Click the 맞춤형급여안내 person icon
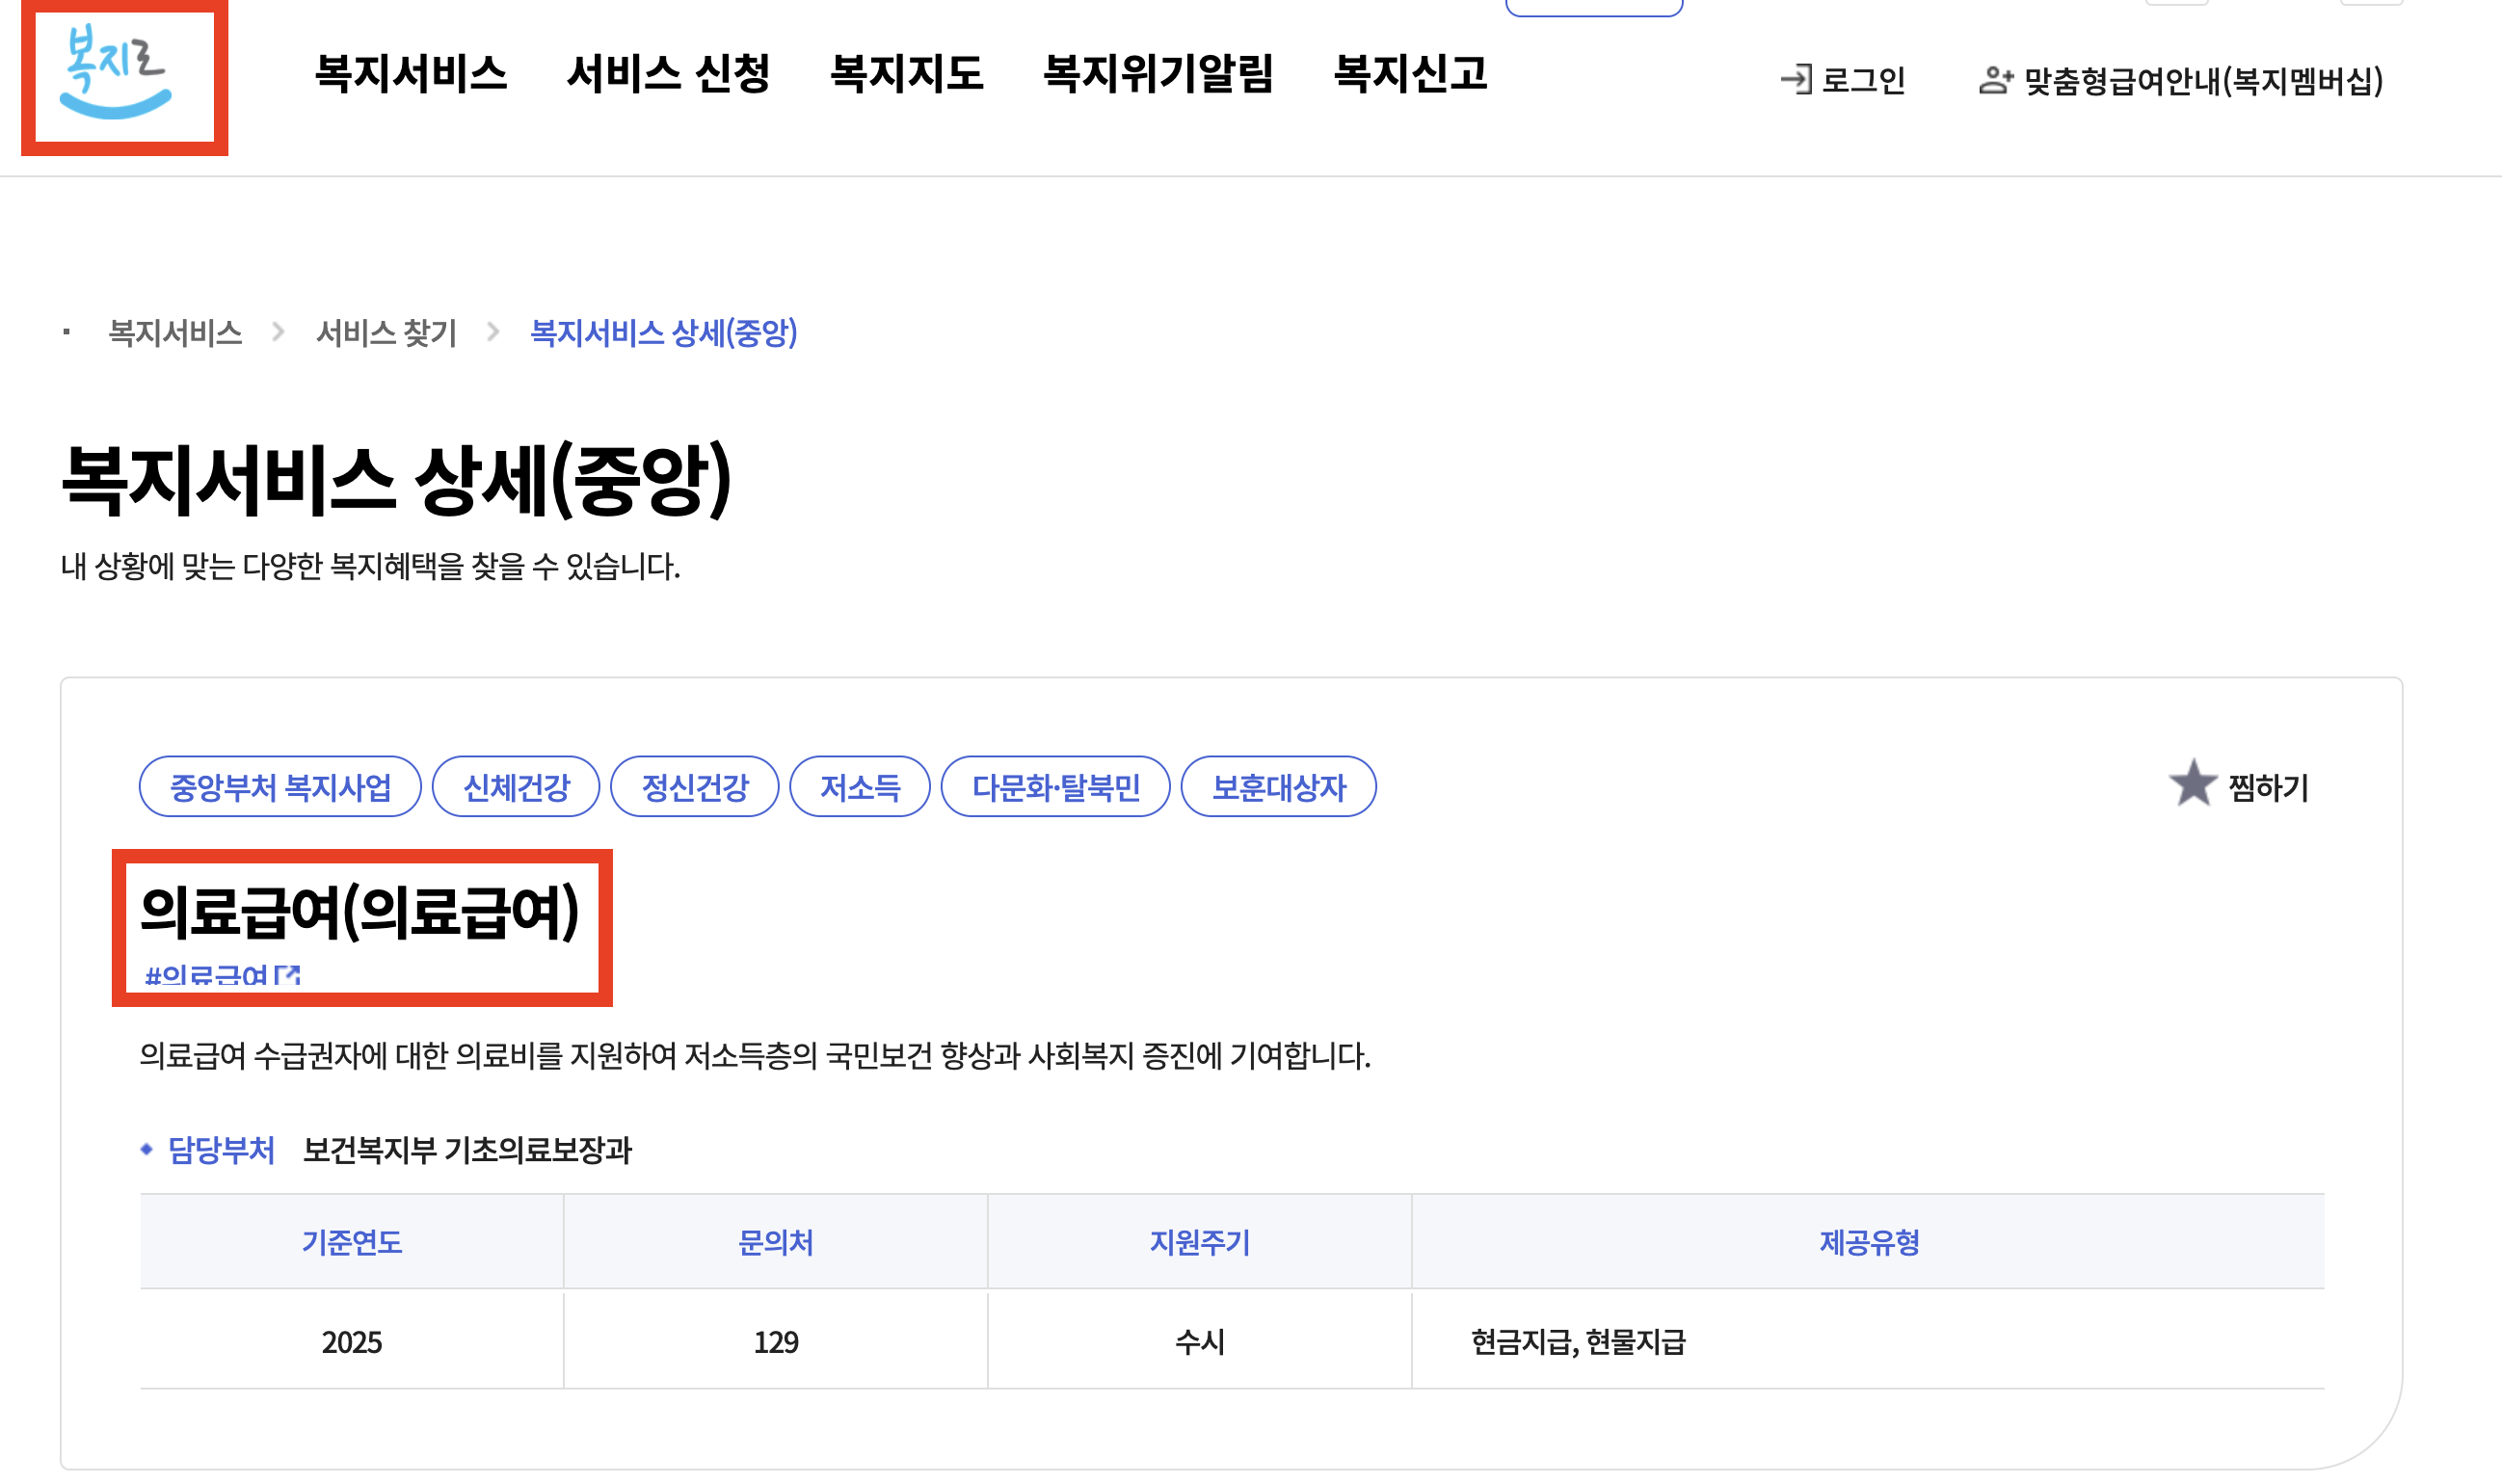The image size is (2502, 1484). (1994, 80)
